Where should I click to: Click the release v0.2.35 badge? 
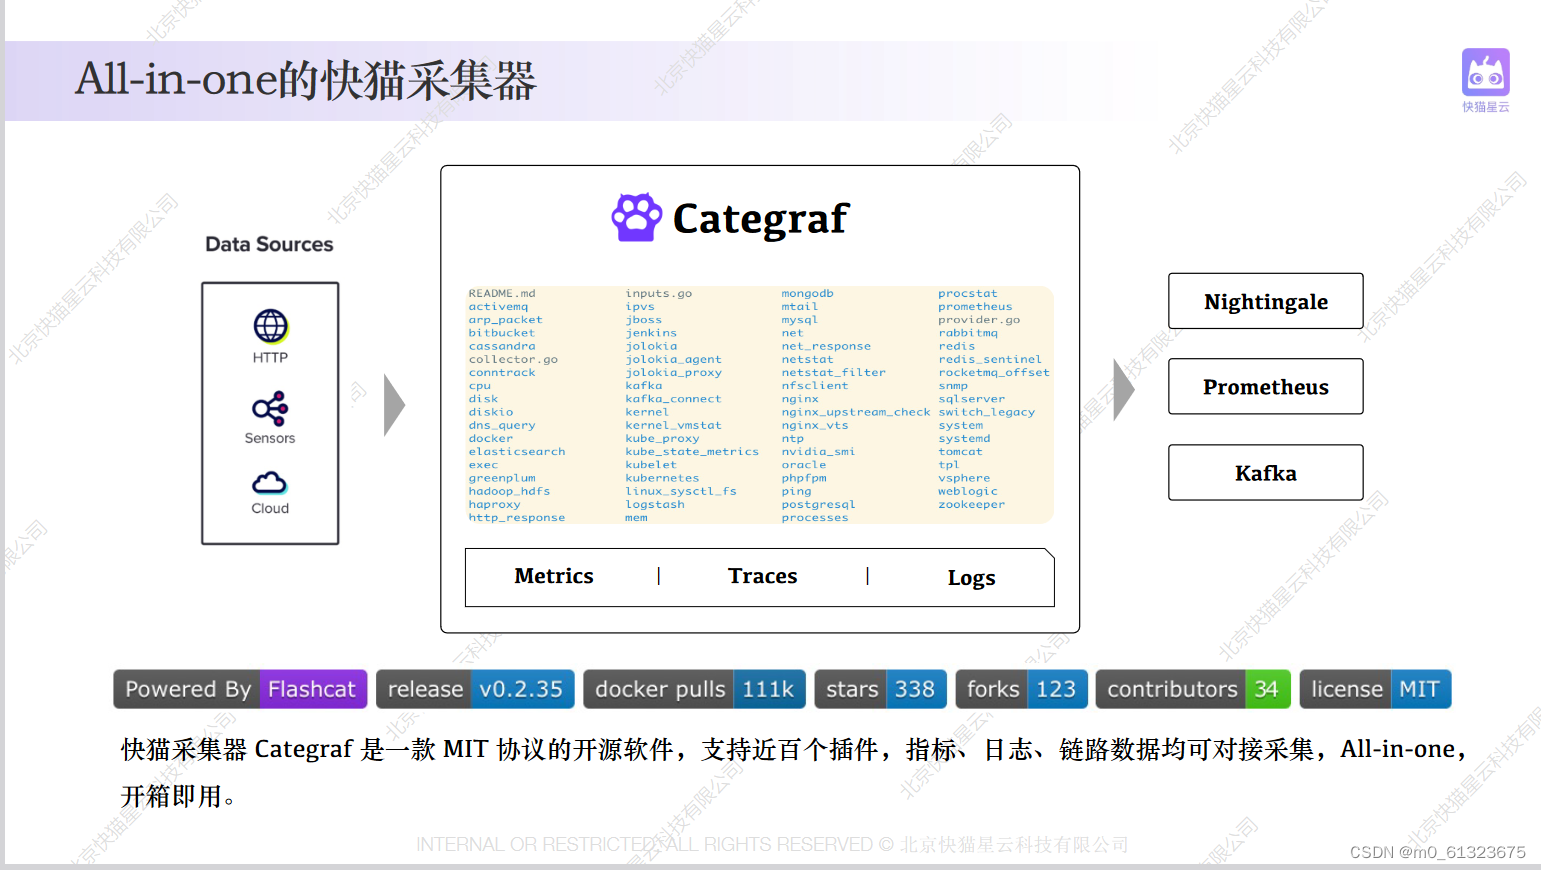click(x=475, y=689)
